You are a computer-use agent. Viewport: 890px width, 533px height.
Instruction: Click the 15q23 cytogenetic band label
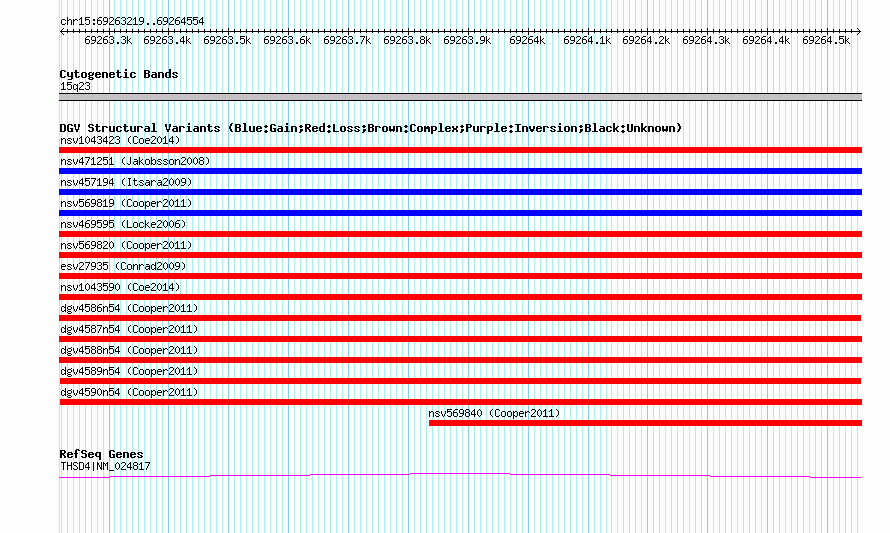75,86
